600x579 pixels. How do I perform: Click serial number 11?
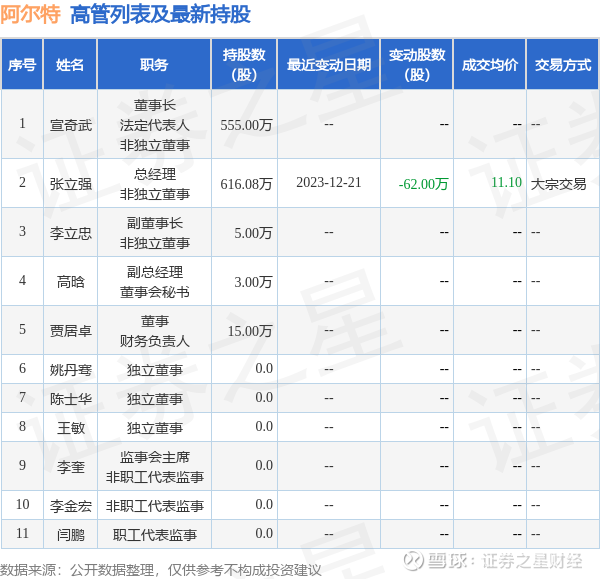23,533
